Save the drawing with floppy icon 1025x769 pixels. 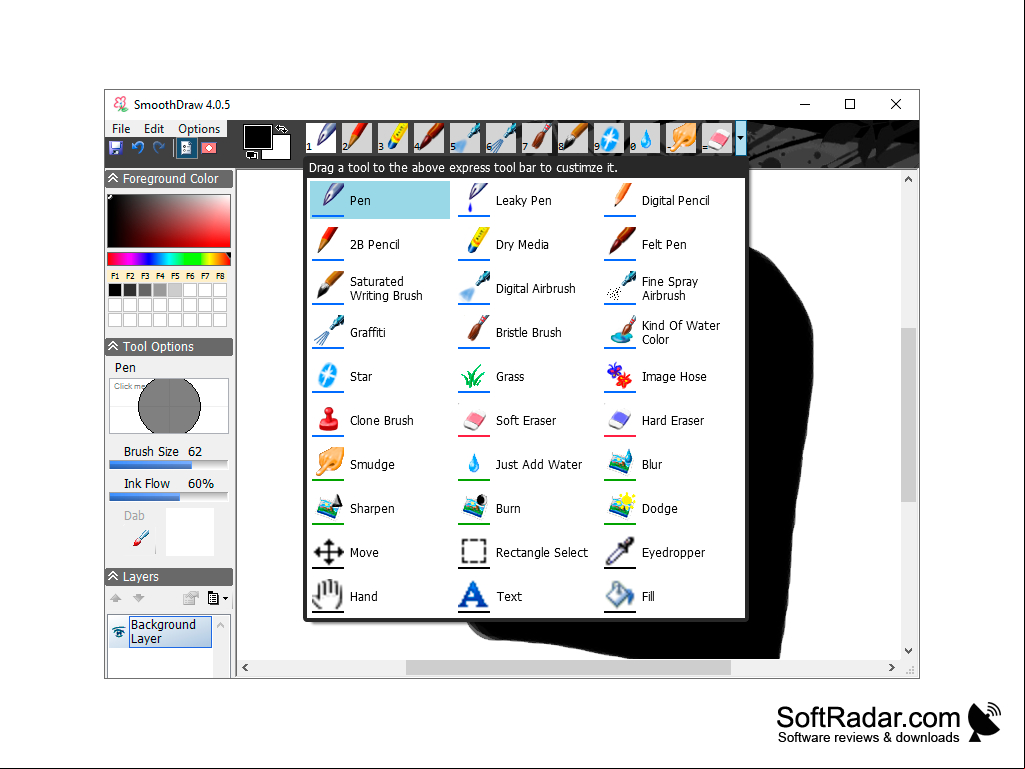click(116, 148)
